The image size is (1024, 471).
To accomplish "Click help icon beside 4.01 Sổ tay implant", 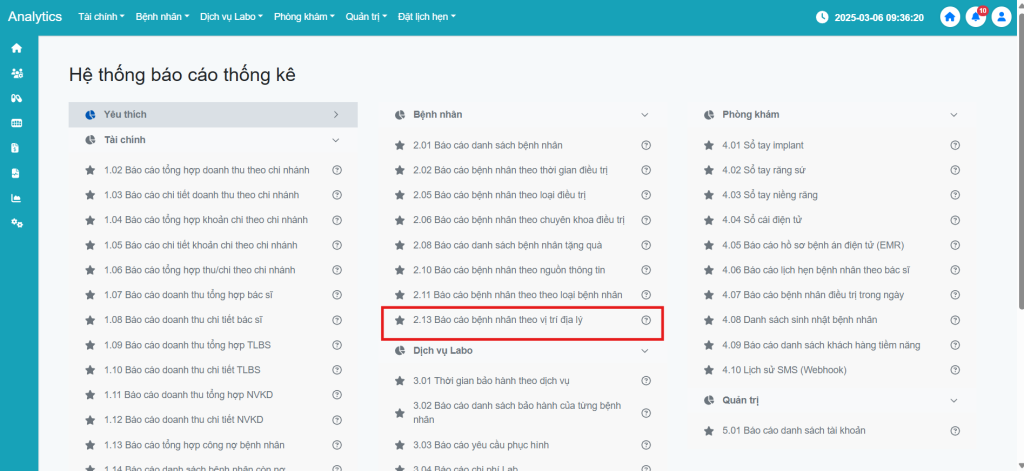I will pyautogui.click(x=955, y=145).
